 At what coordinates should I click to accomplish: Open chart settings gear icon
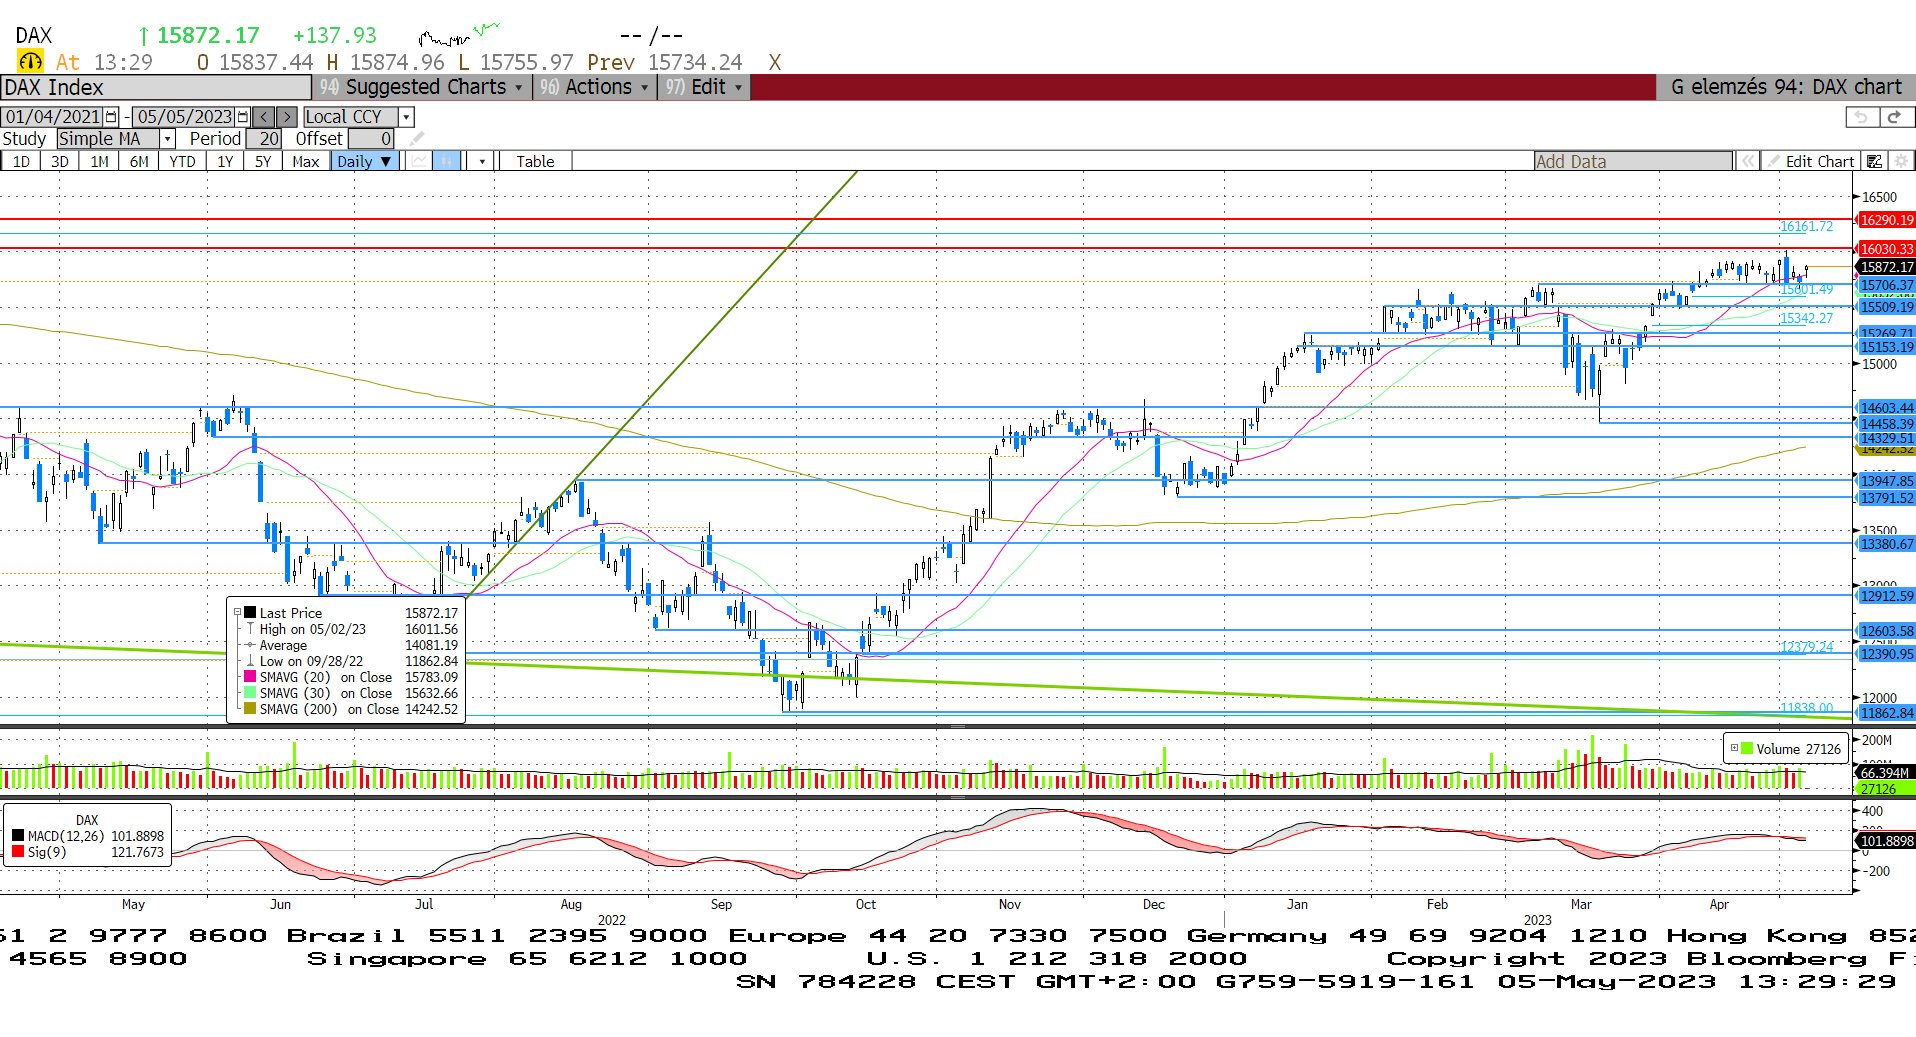click(1901, 161)
